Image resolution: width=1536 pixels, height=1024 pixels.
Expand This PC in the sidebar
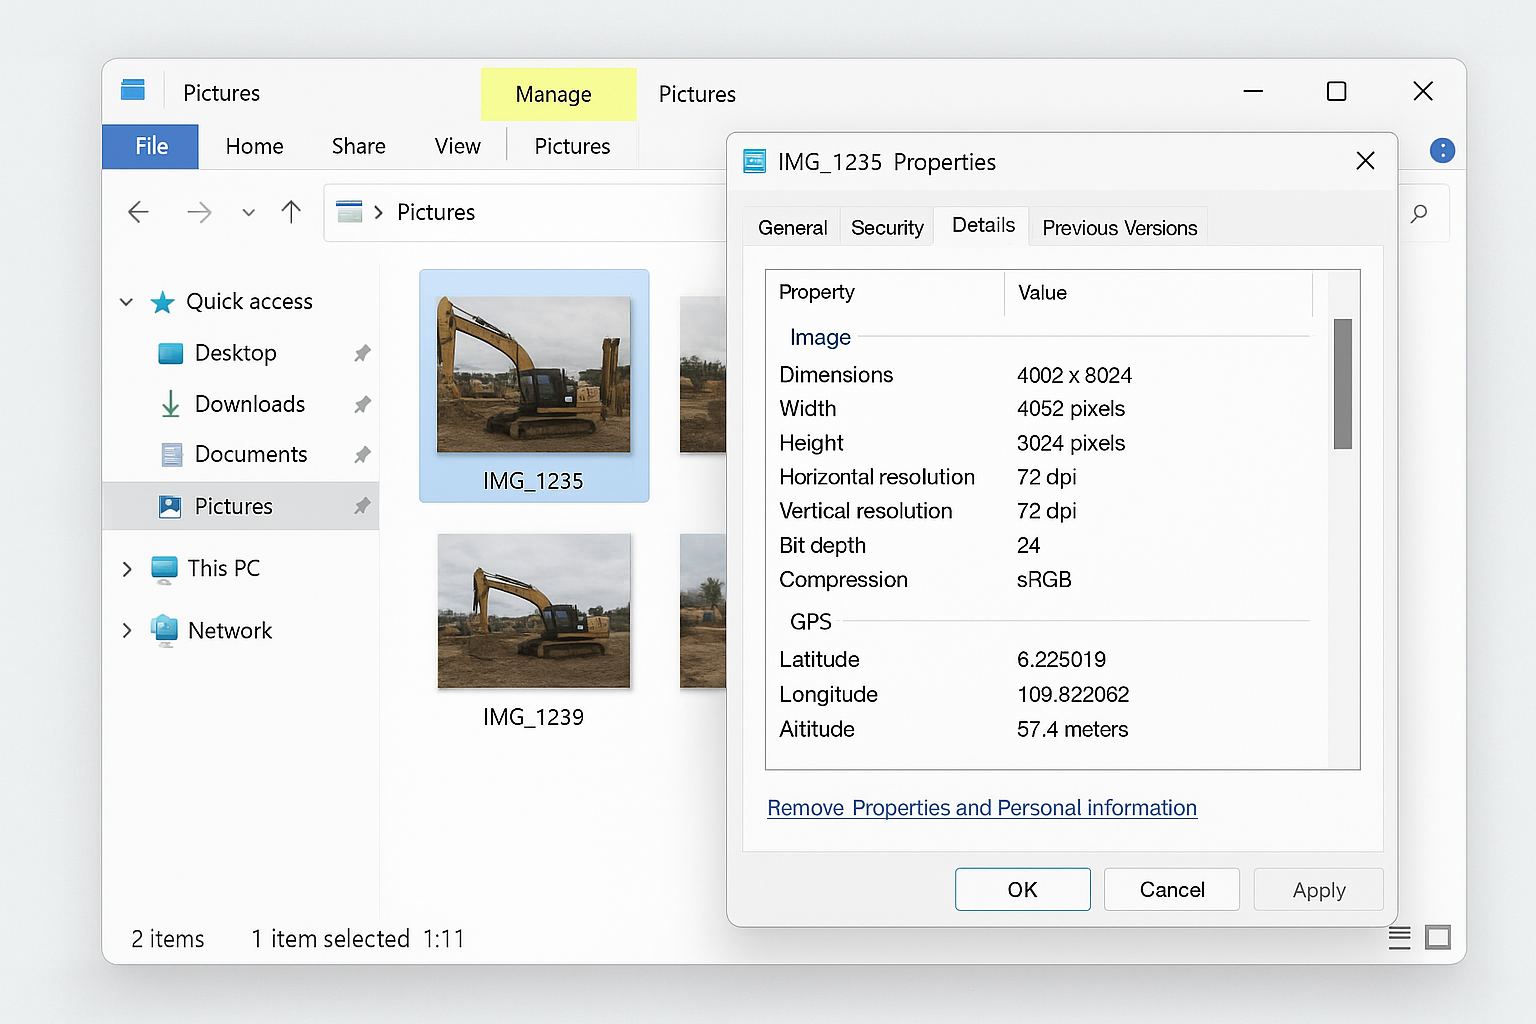(x=126, y=568)
